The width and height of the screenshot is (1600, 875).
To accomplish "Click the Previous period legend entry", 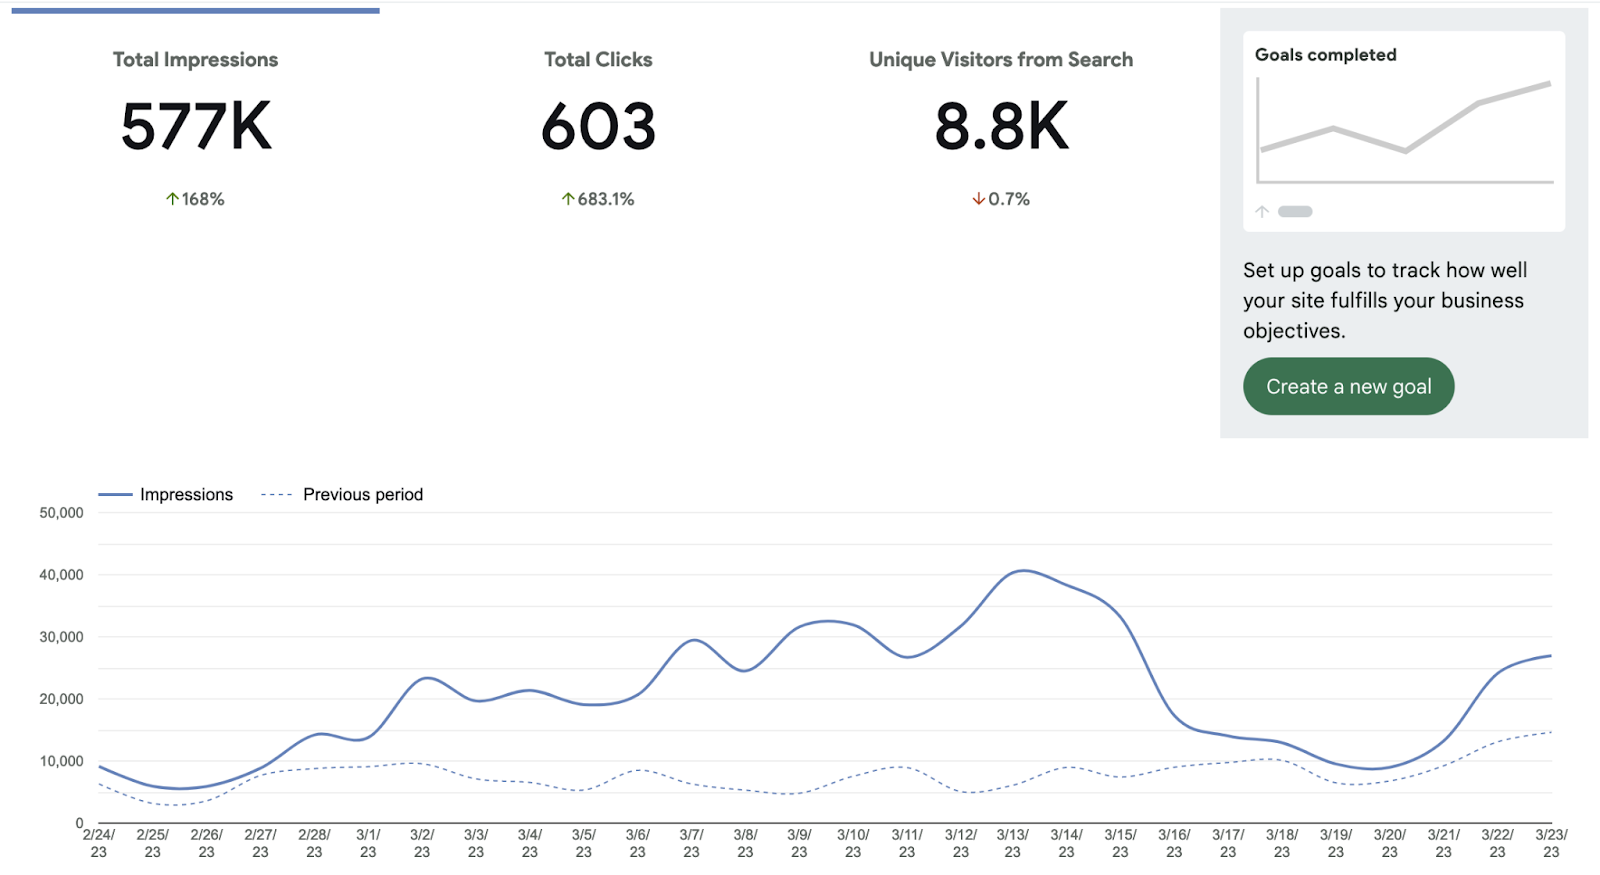I will (x=342, y=494).
